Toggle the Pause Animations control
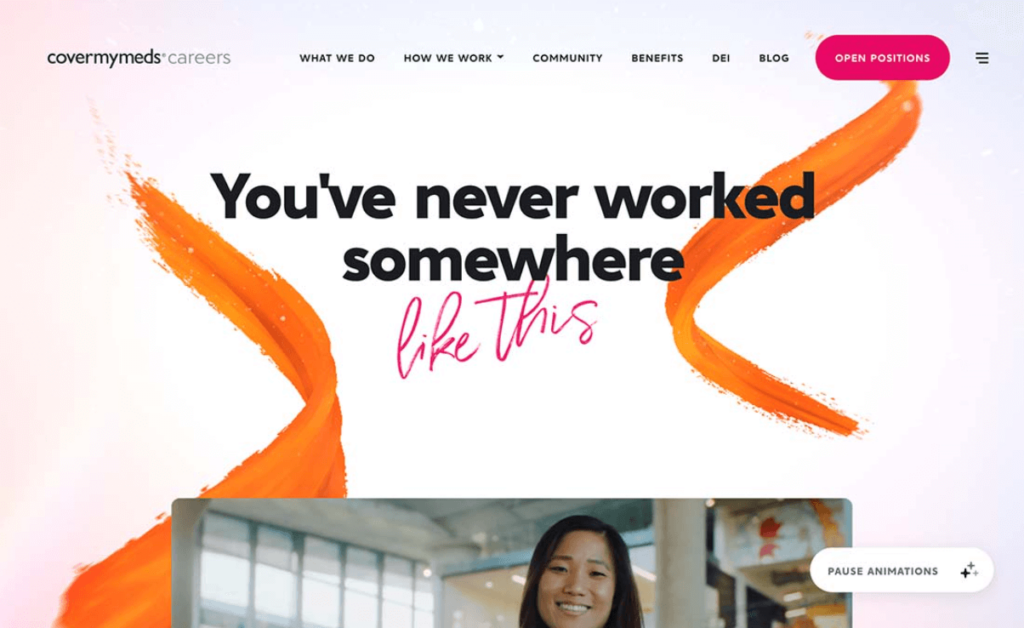This screenshot has height=628, width=1024. [x=901, y=571]
